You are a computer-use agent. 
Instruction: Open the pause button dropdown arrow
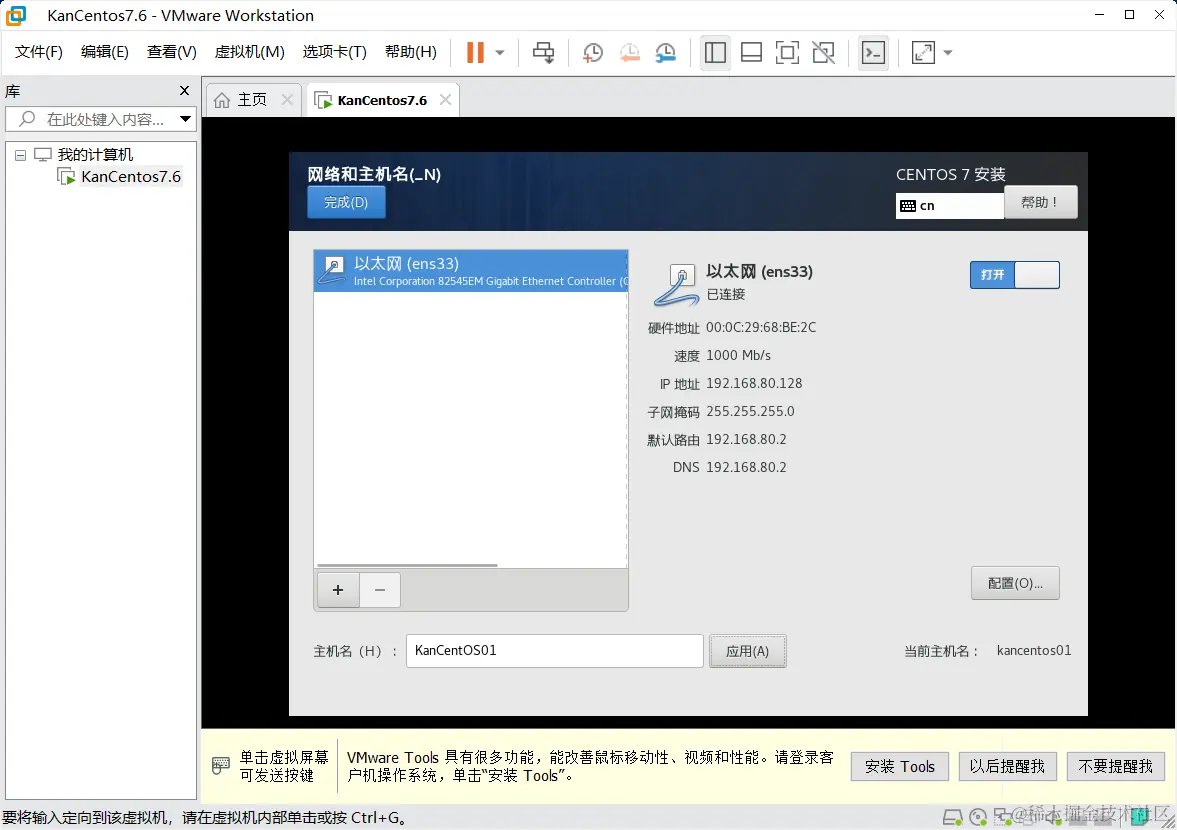(497, 52)
